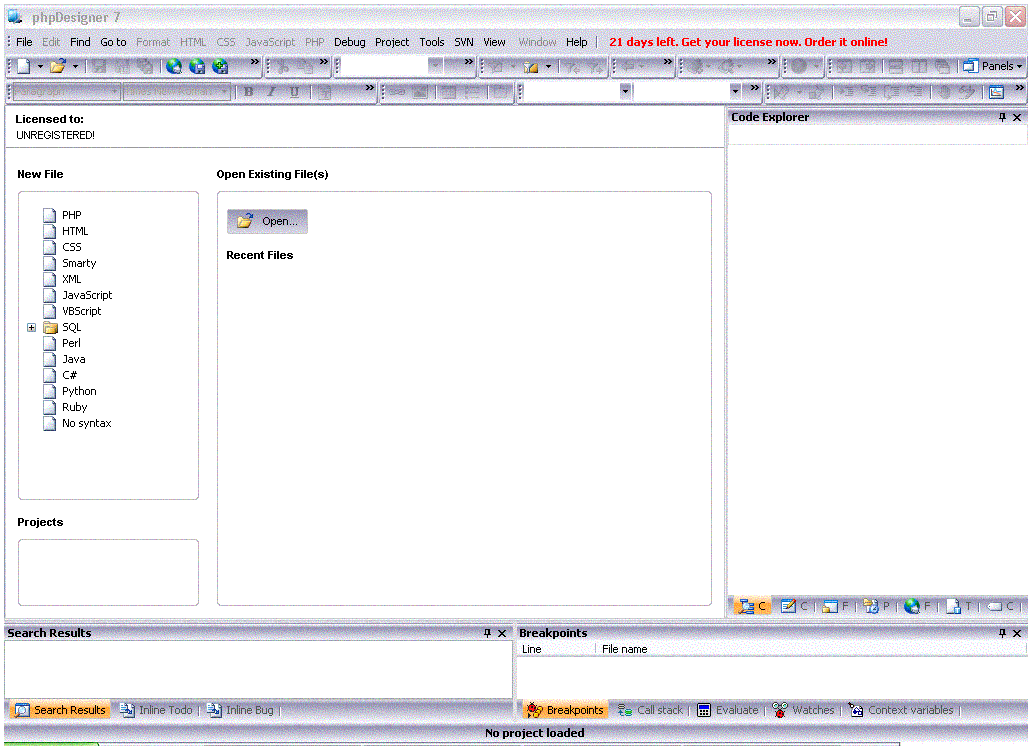Open the Go to menu
Viewport: 1032px width, 746px height.
point(113,41)
